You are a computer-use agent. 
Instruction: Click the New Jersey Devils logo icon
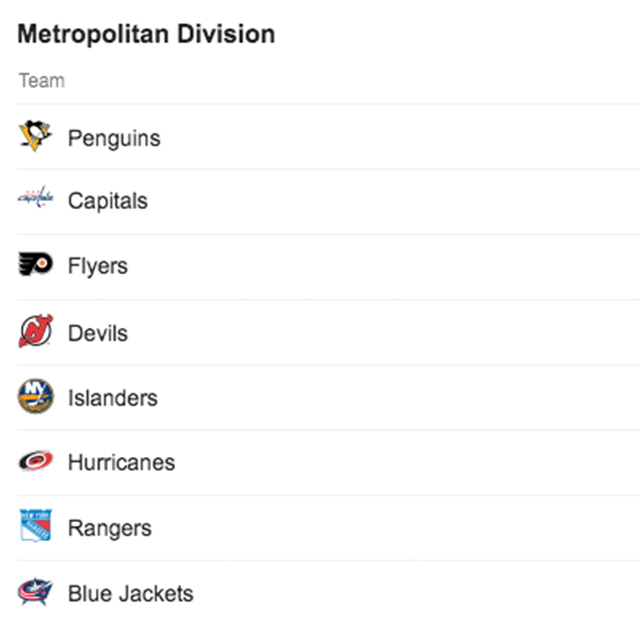[x=35, y=331]
